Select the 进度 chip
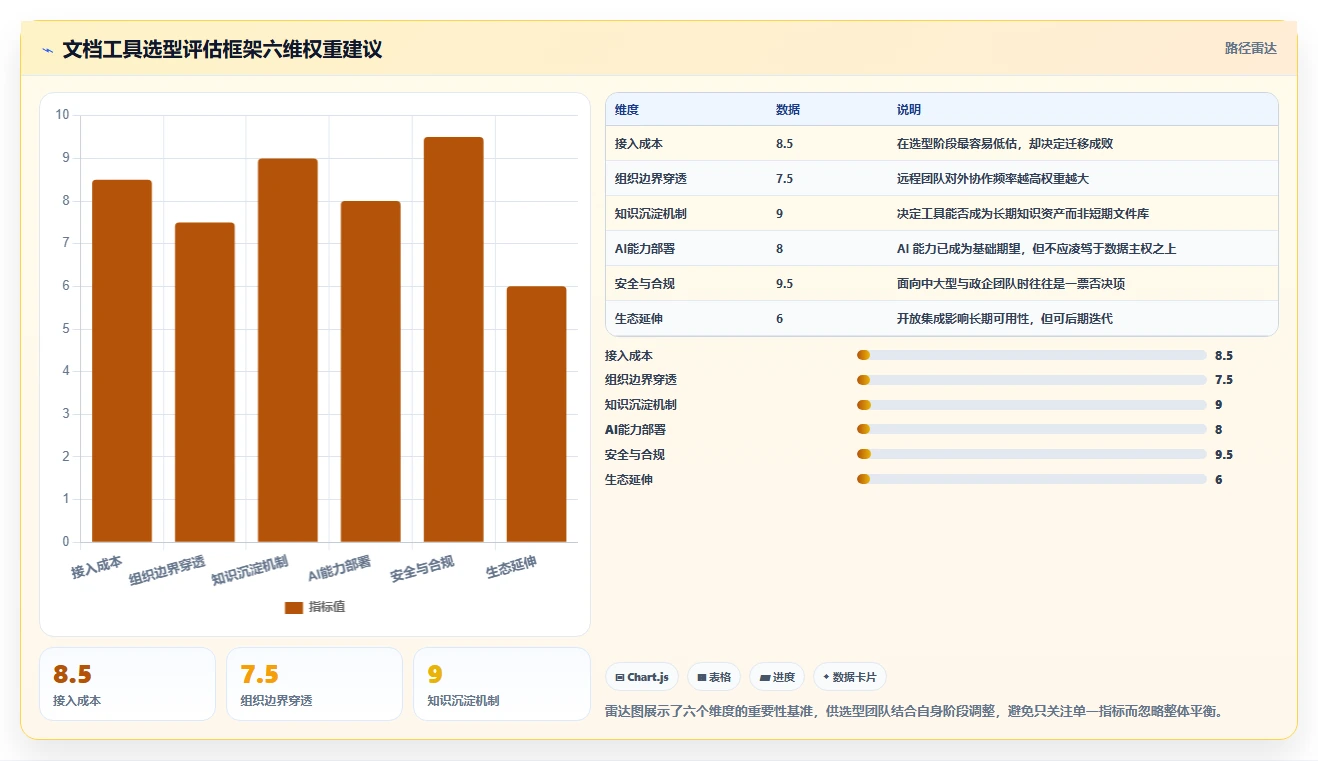 (x=777, y=677)
